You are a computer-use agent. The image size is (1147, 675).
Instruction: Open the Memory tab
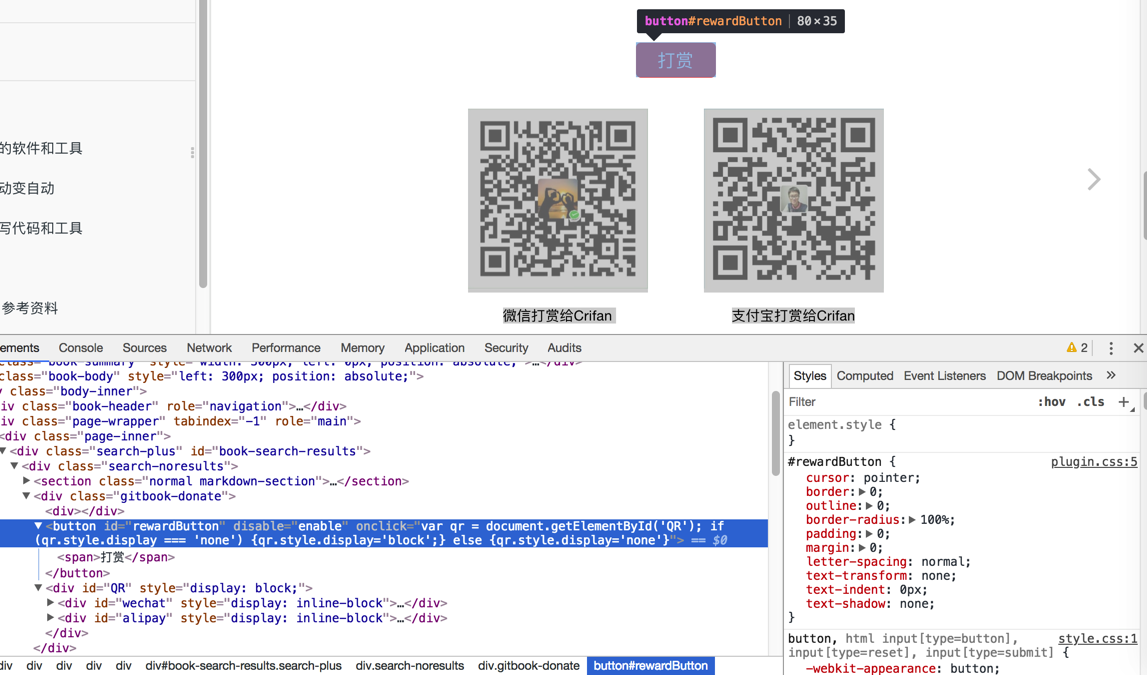coord(362,348)
